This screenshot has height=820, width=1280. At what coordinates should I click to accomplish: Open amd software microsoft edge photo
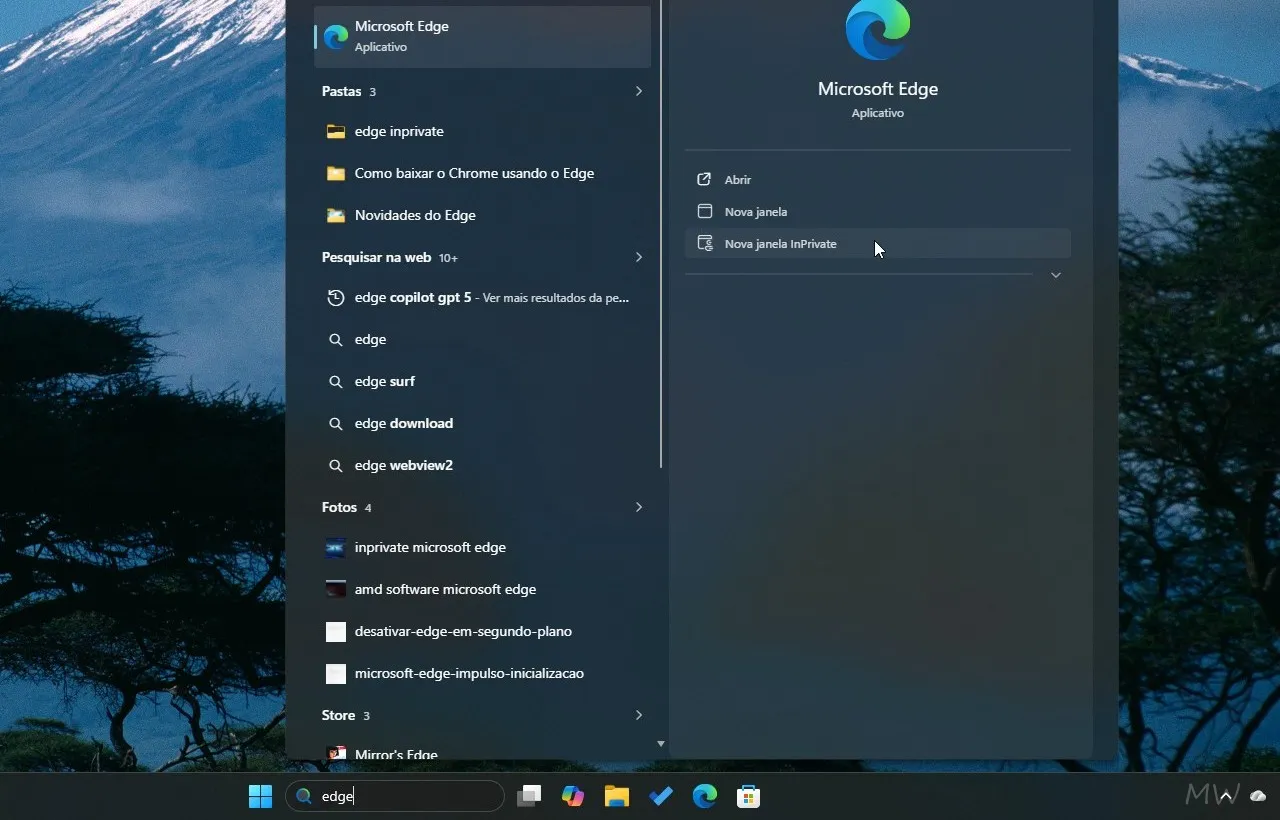[482, 589]
